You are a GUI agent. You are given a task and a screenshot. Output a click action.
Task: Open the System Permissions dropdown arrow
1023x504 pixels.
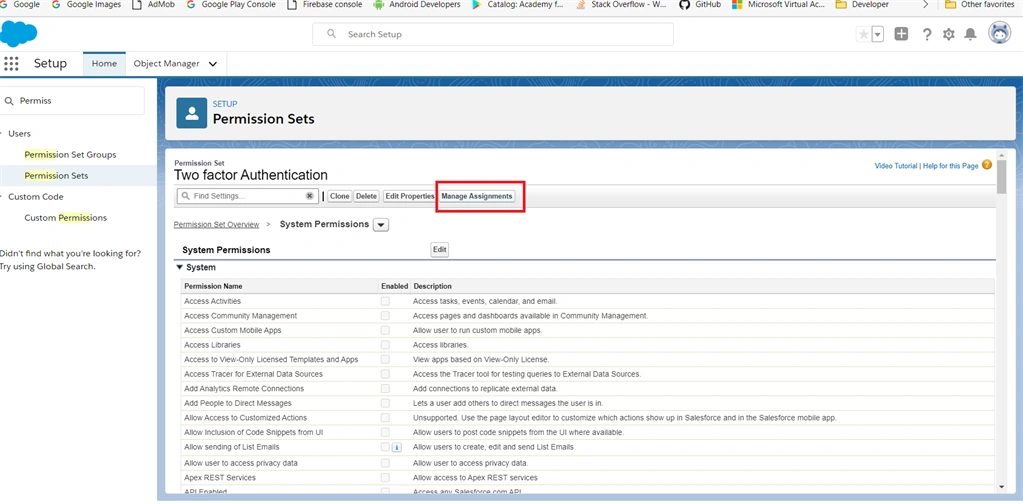381,225
